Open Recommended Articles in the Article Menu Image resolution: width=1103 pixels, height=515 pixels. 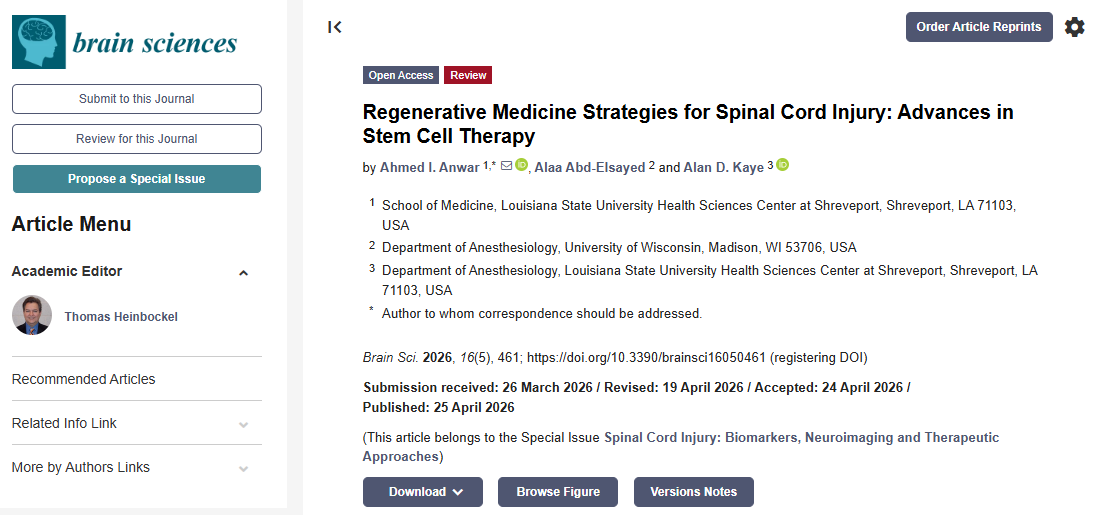pyautogui.click(x=84, y=379)
